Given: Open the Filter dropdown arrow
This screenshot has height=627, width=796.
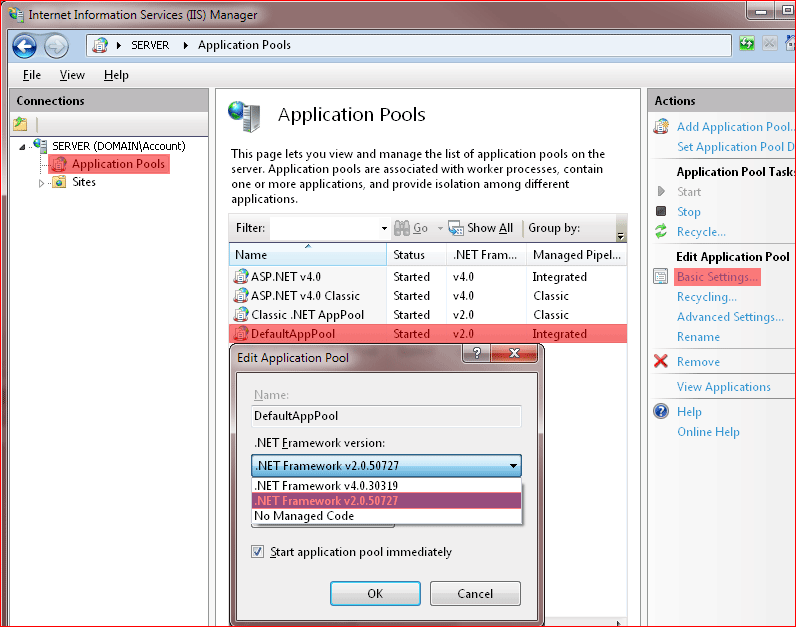Looking at the screenshot, I should (x=384, y=228).
